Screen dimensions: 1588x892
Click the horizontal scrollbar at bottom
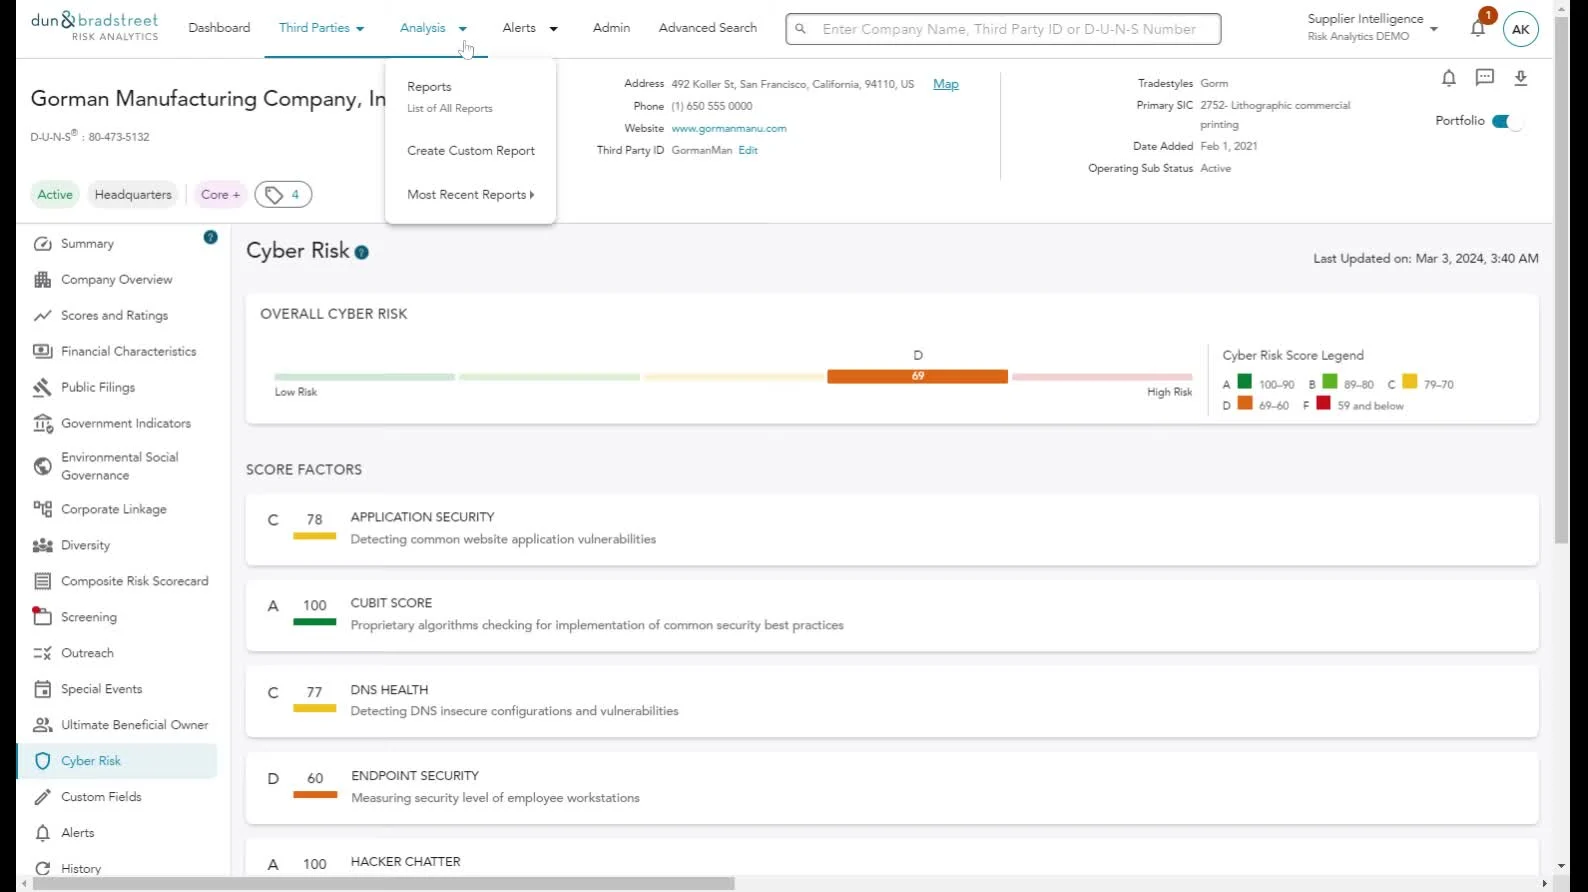click(383, 884)
